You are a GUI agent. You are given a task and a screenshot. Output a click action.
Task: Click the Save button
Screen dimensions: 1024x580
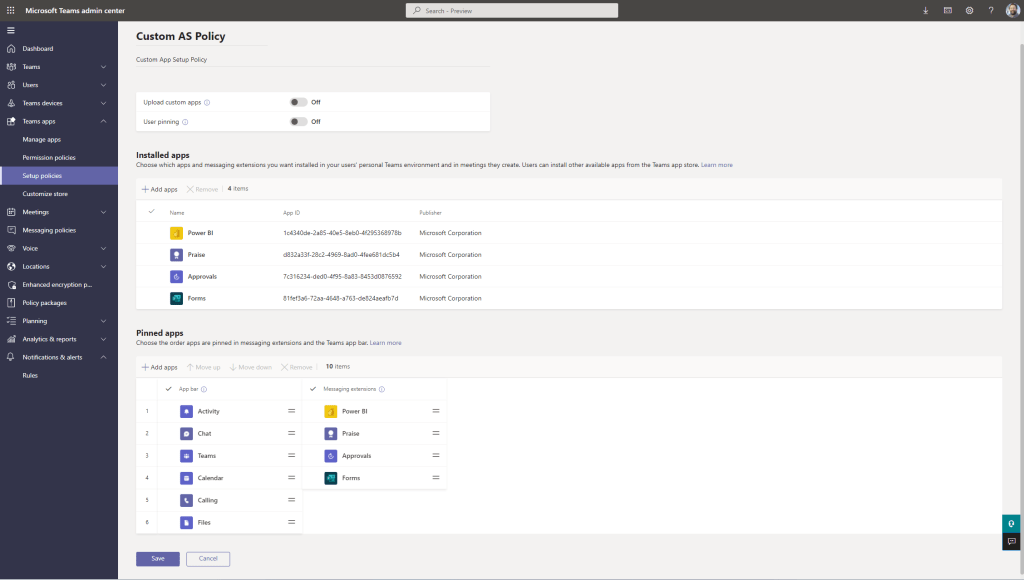(x=158, y=559)
